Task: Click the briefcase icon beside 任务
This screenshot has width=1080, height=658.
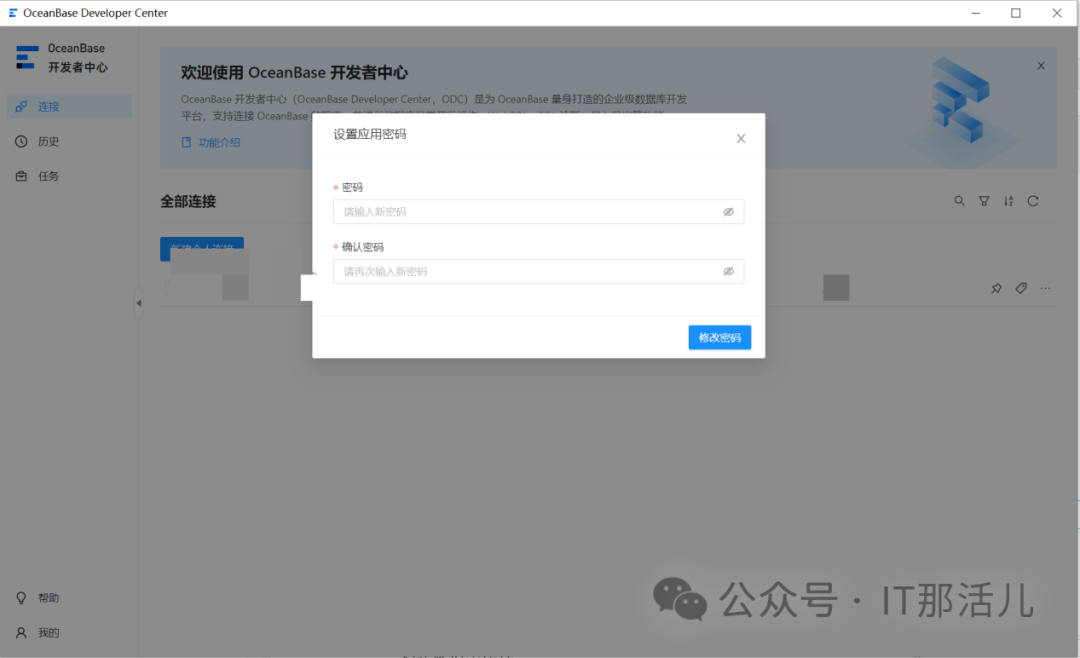Action: pos(21,176)
